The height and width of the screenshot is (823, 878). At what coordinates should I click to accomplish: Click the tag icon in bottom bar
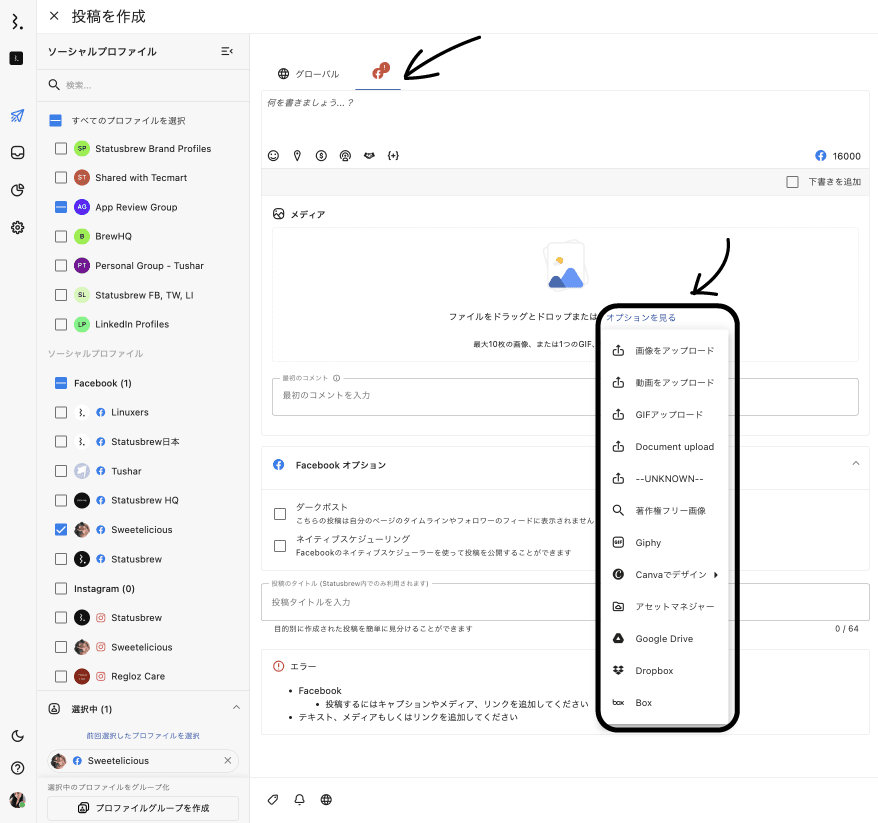coord(273,800)
